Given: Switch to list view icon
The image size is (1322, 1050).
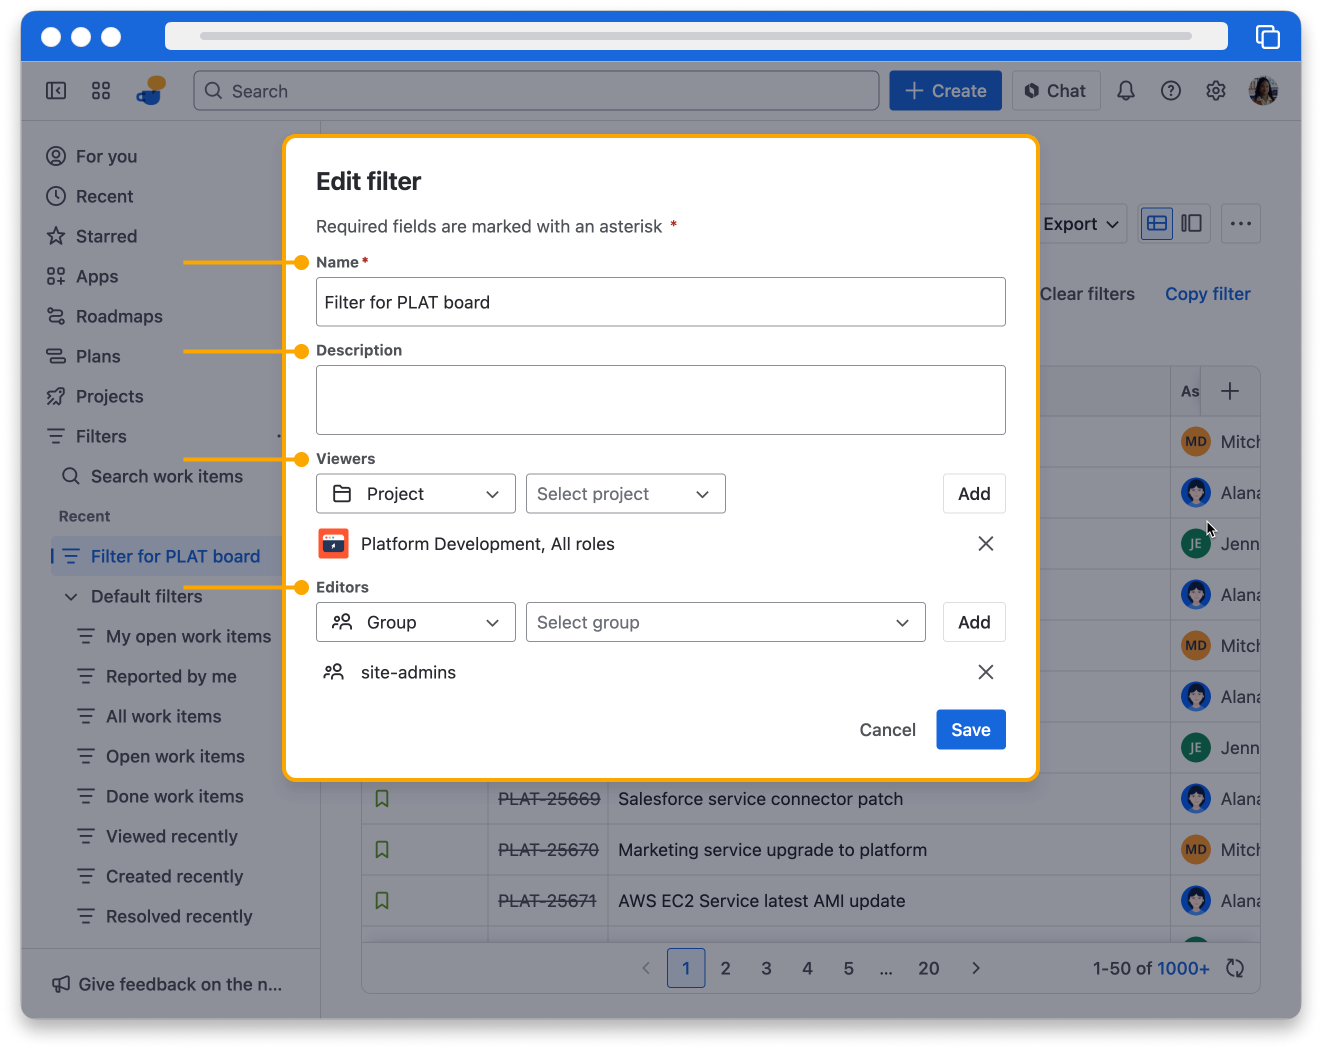Looking at the screenshot, I should (1157, 223).
